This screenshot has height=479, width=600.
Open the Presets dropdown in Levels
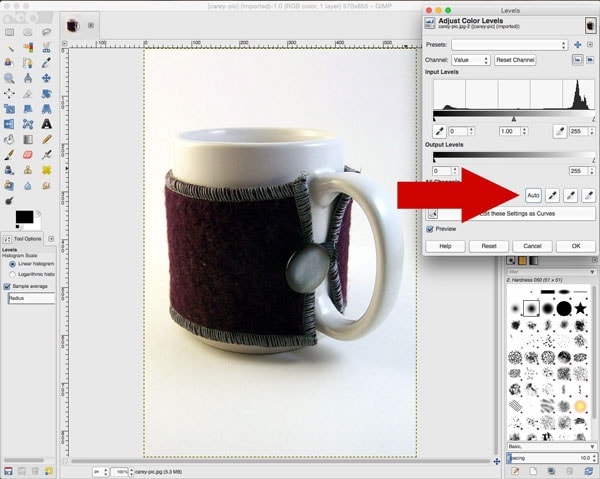(x=509, y=45)
